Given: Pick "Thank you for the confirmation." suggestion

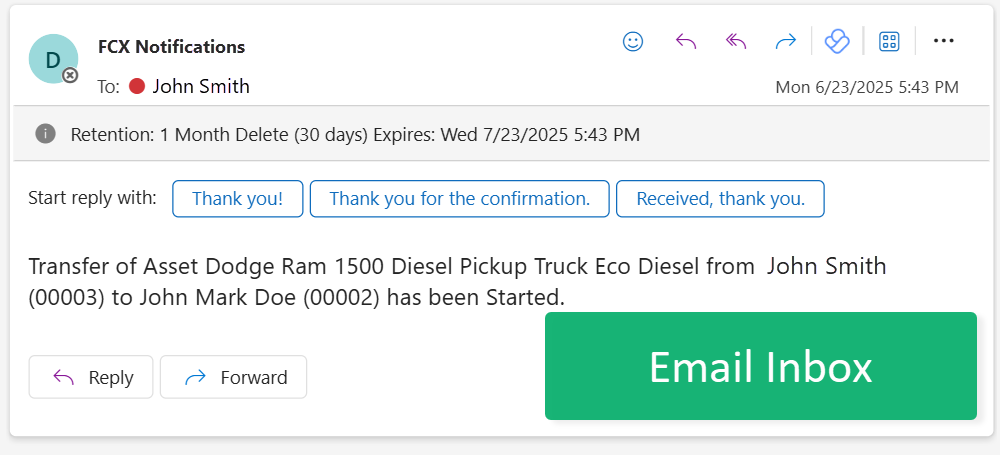Looking at the screenshot, I should click(x=459, y=199).
